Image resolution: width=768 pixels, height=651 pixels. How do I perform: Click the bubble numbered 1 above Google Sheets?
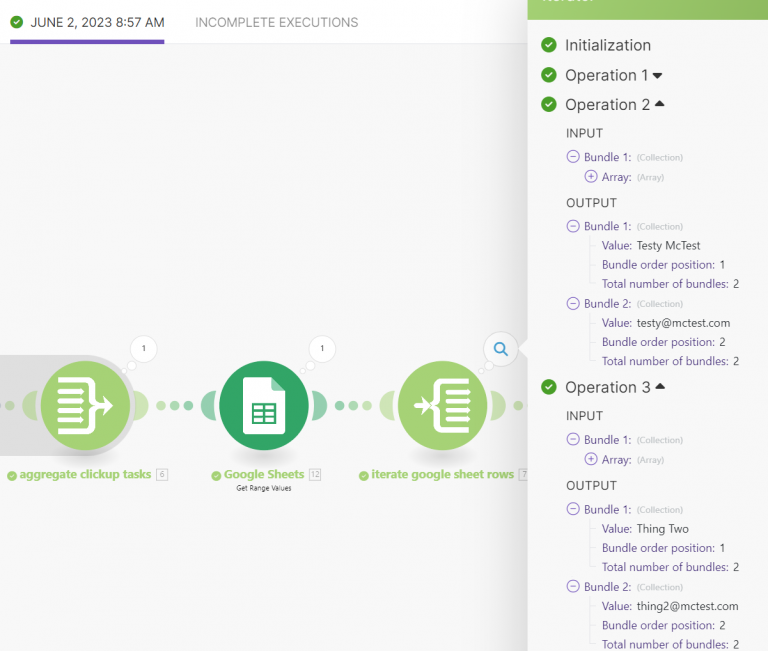[x=321, y=349]
